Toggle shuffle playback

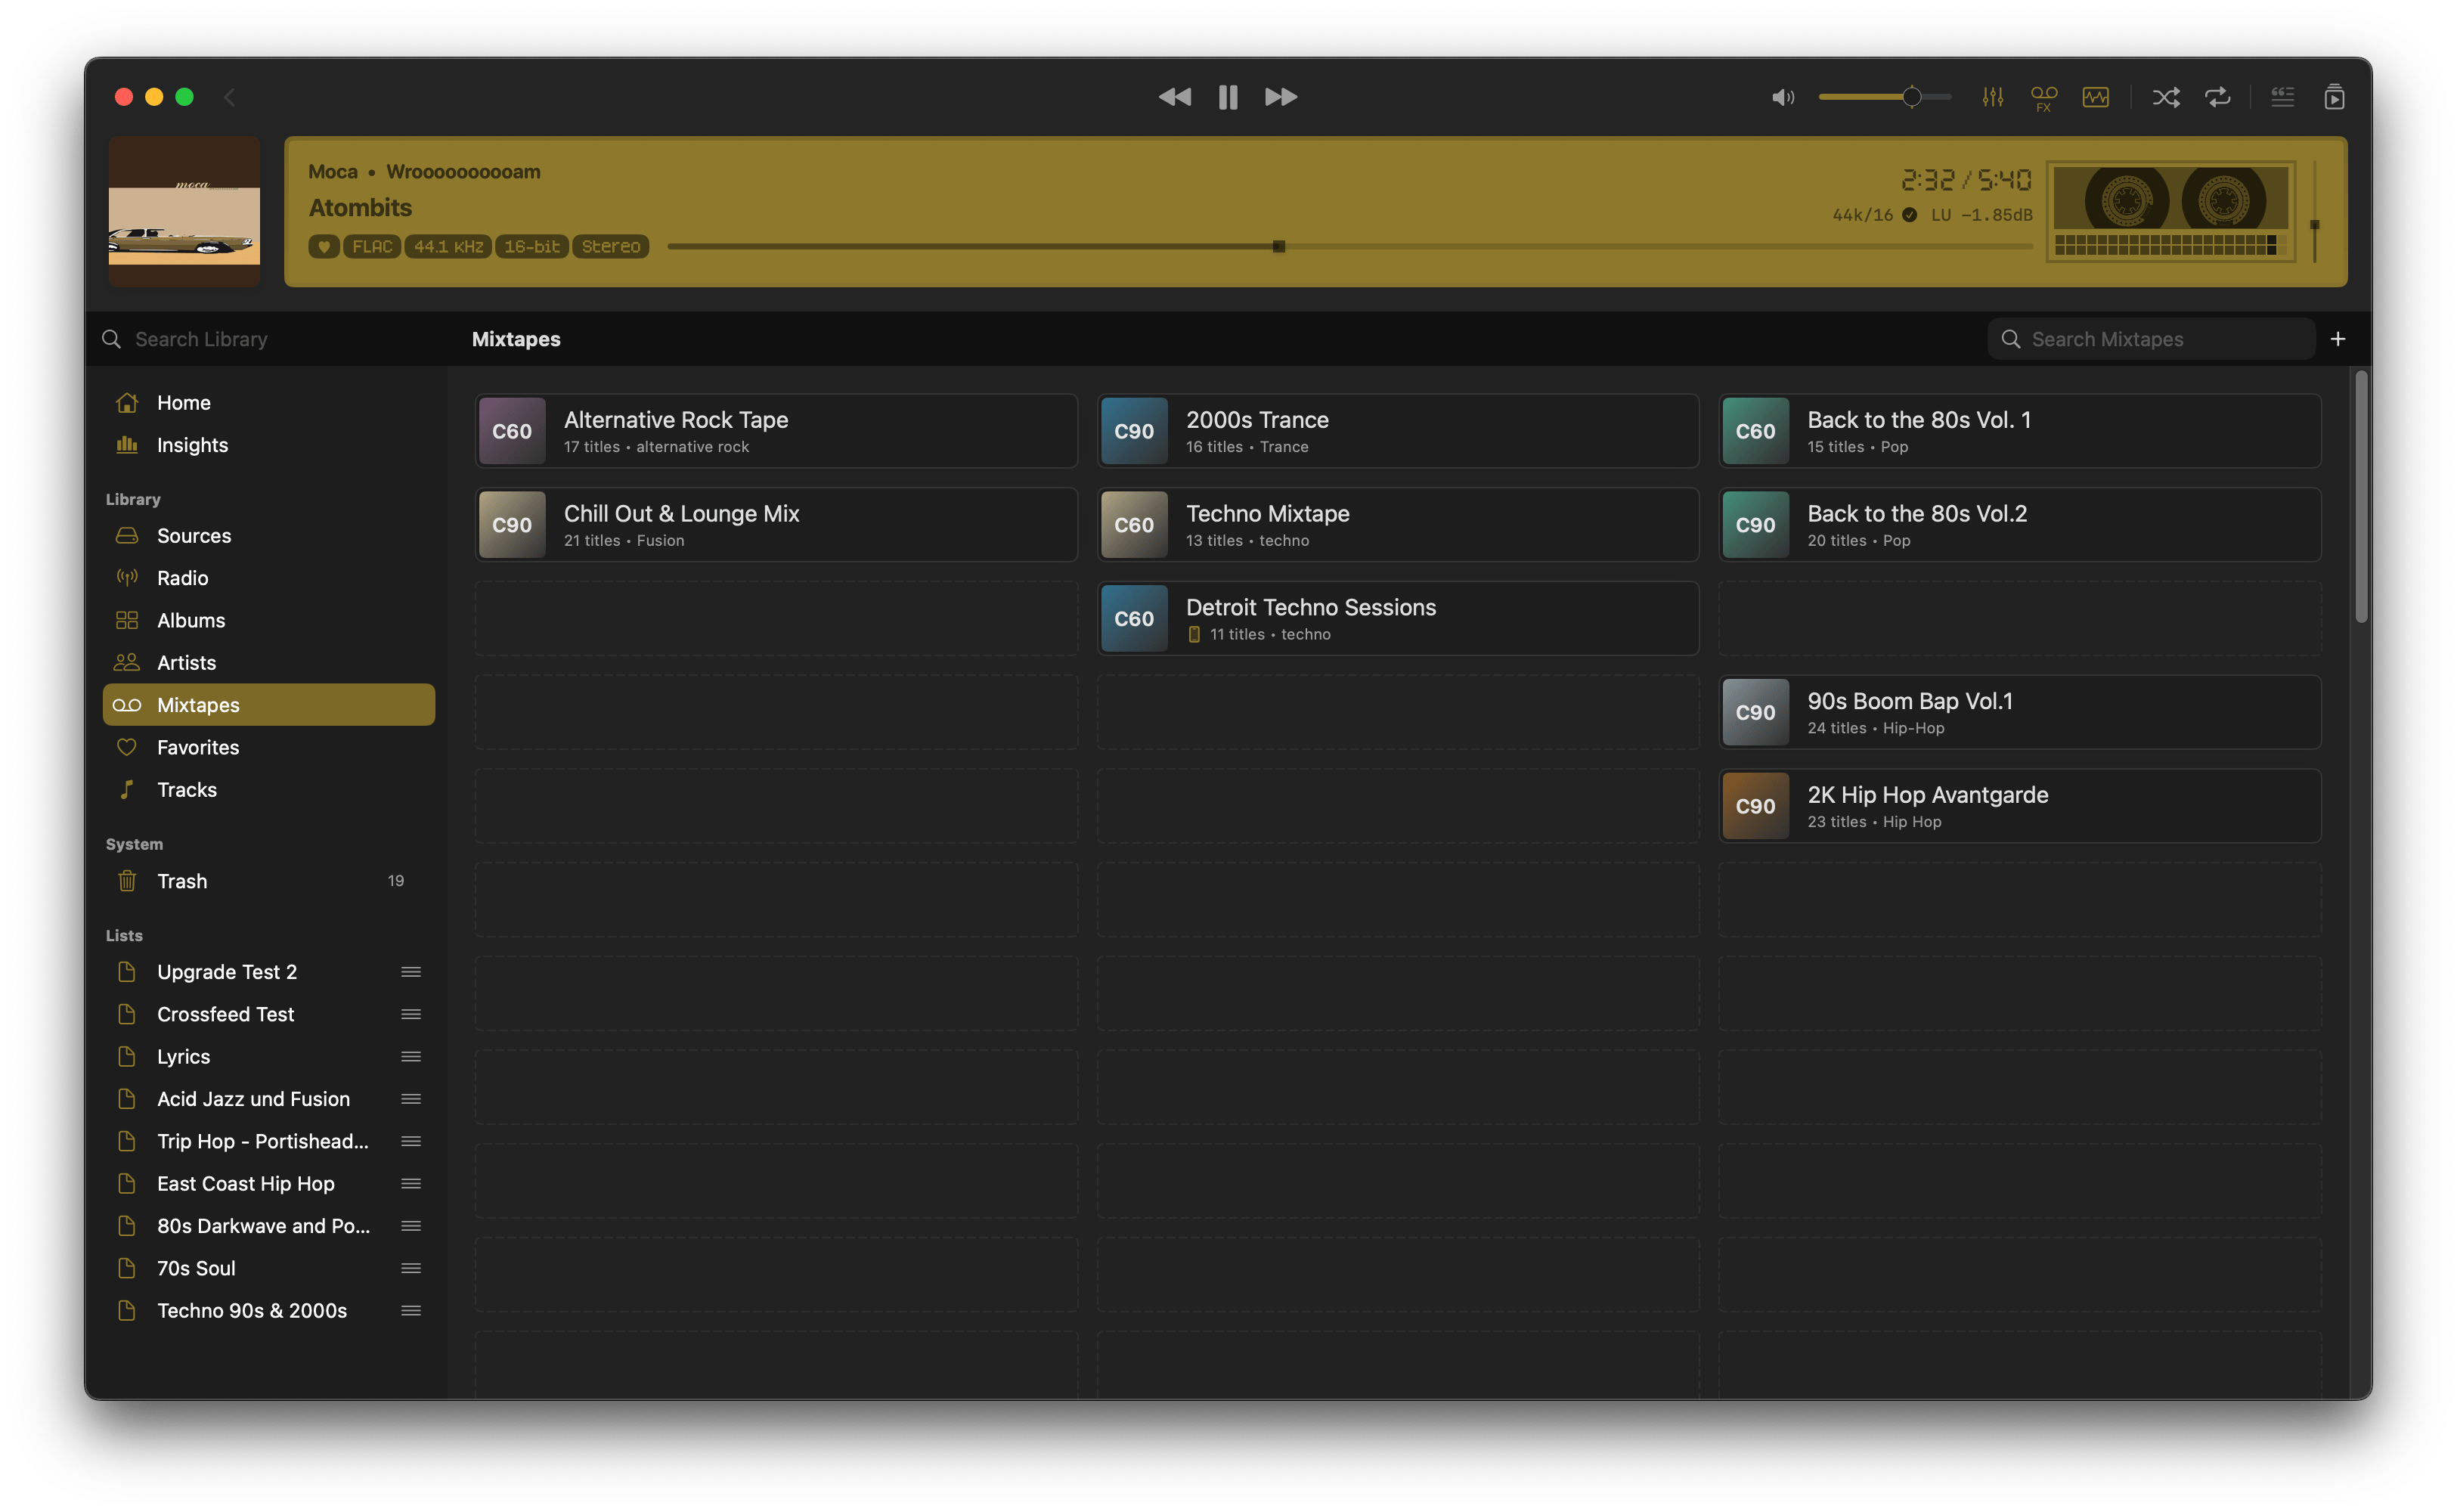tap(2166, 97)
